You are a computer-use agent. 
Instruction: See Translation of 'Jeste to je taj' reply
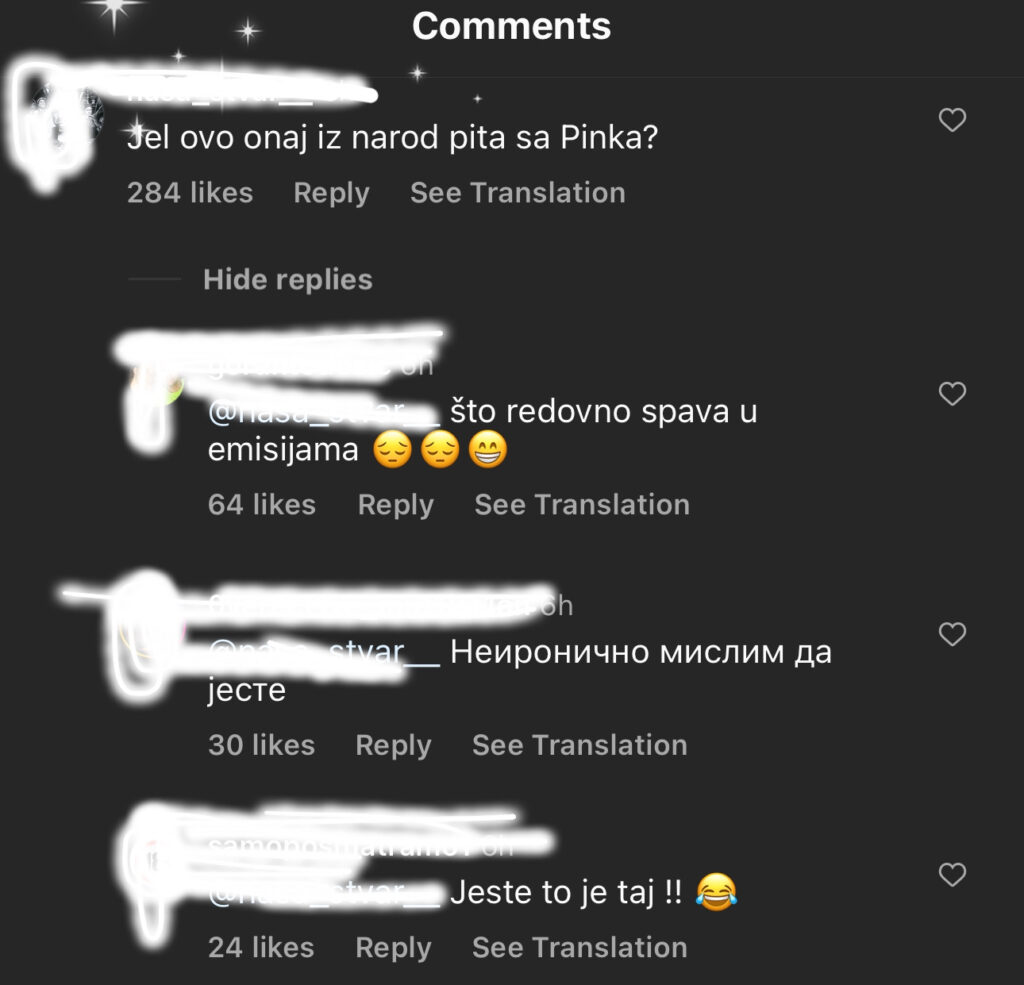click(x=580, y=948)
